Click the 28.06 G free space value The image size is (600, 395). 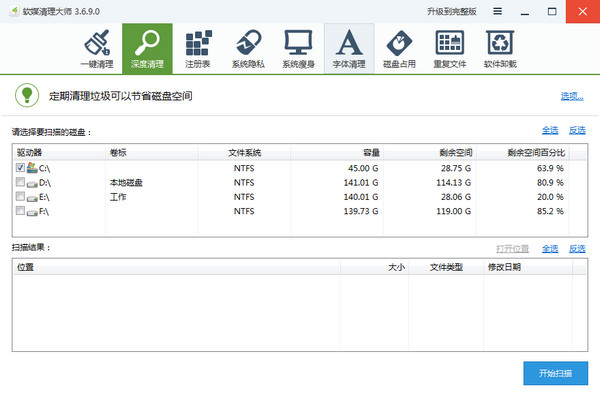coord(456,197)
